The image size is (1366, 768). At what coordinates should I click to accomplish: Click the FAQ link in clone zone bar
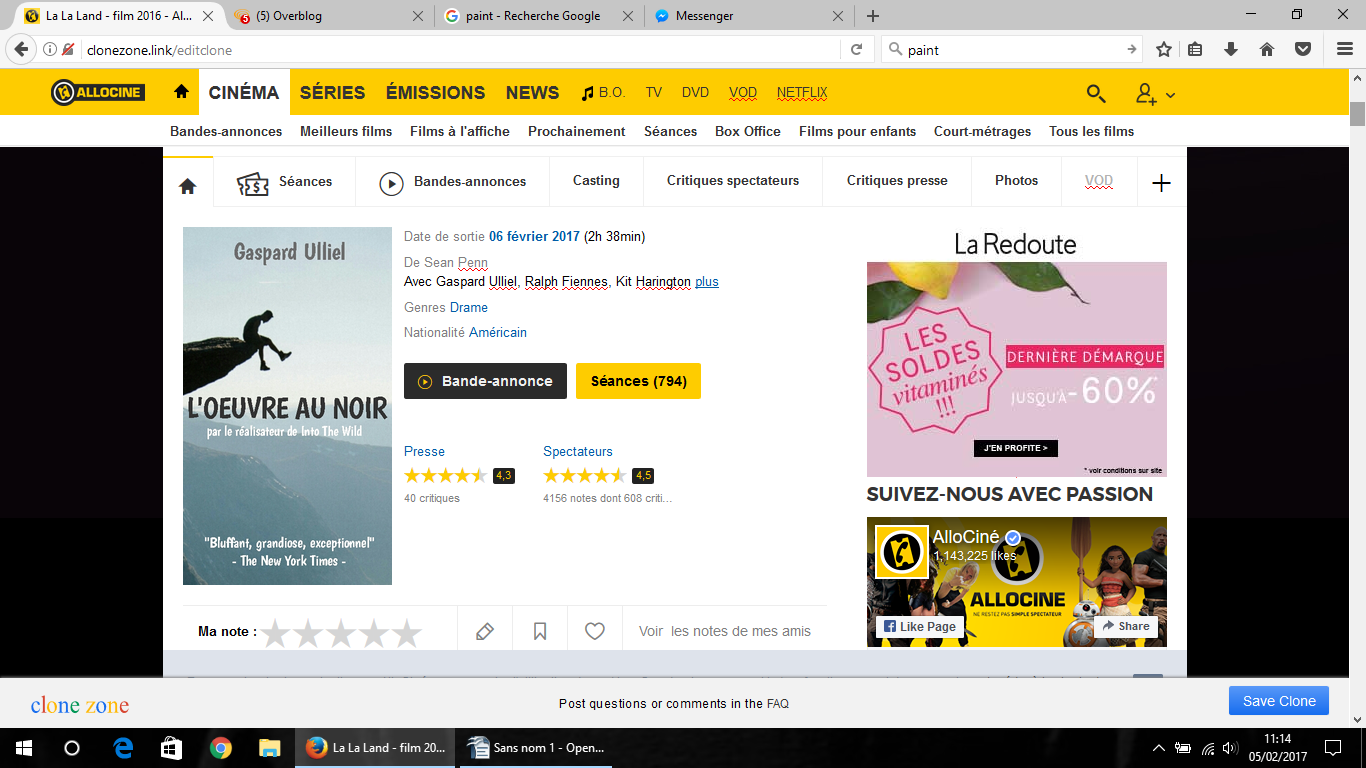tap(778, 704)
